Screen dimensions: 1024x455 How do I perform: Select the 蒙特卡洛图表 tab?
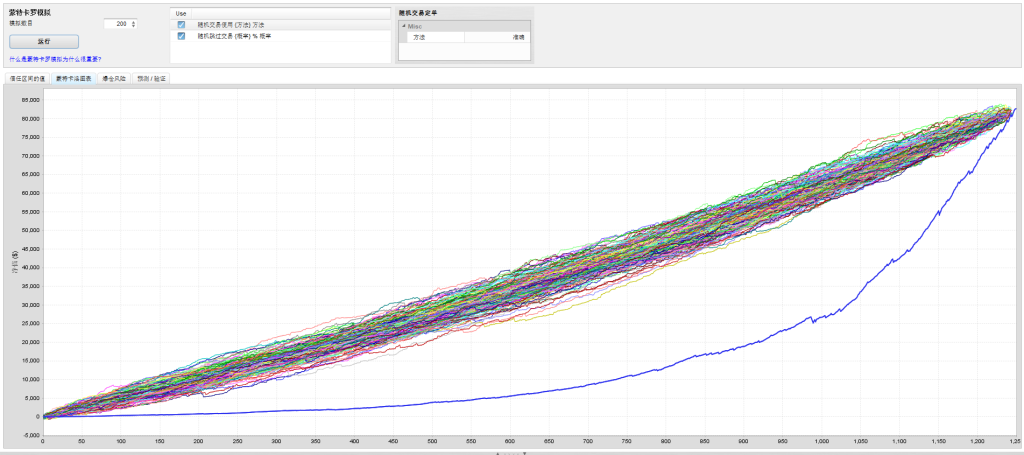click(x=73, y=77)
